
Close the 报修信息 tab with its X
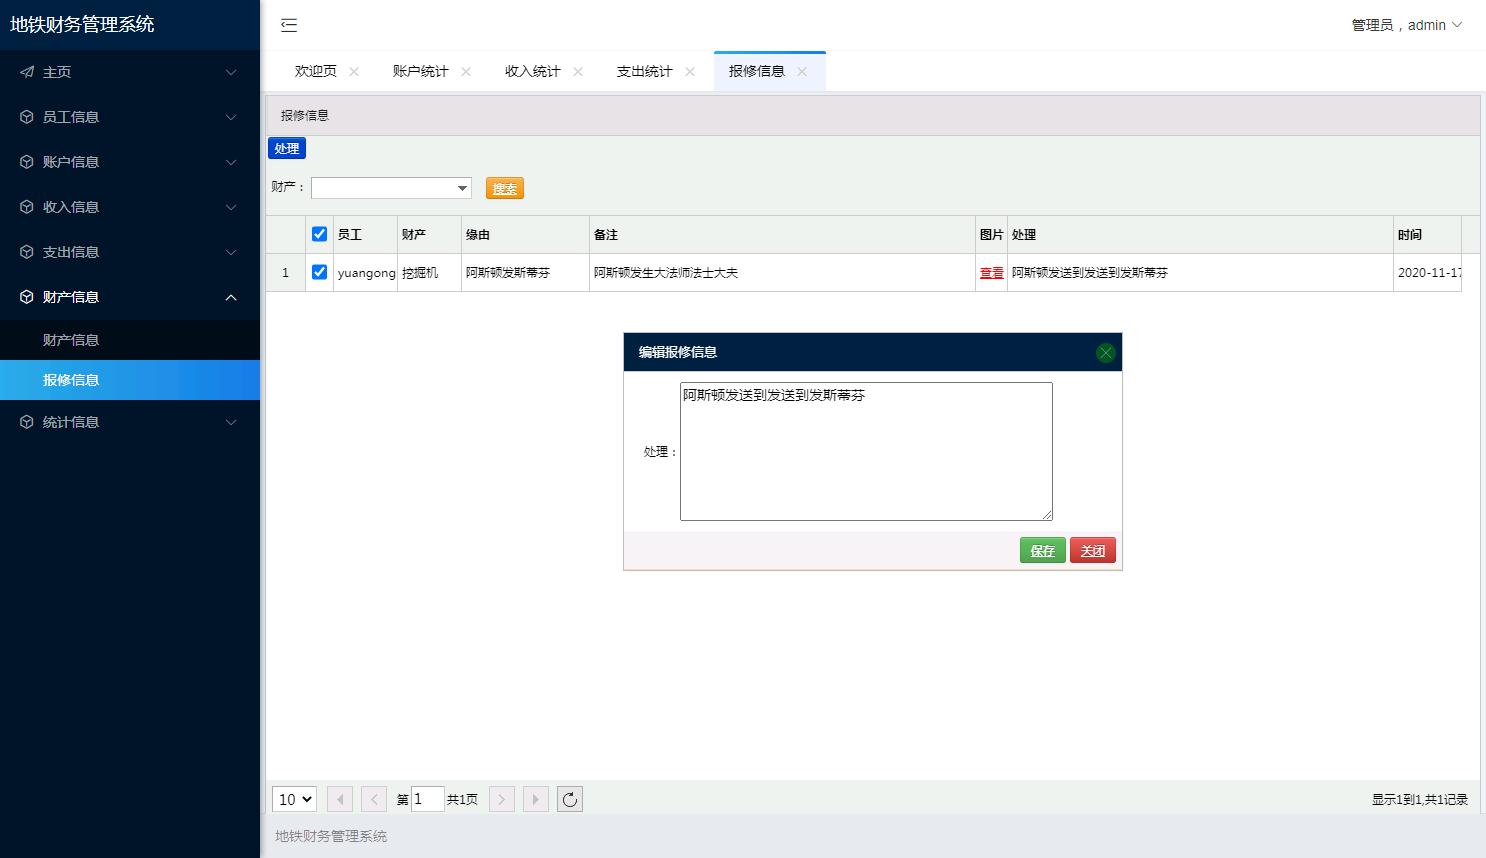802,72
